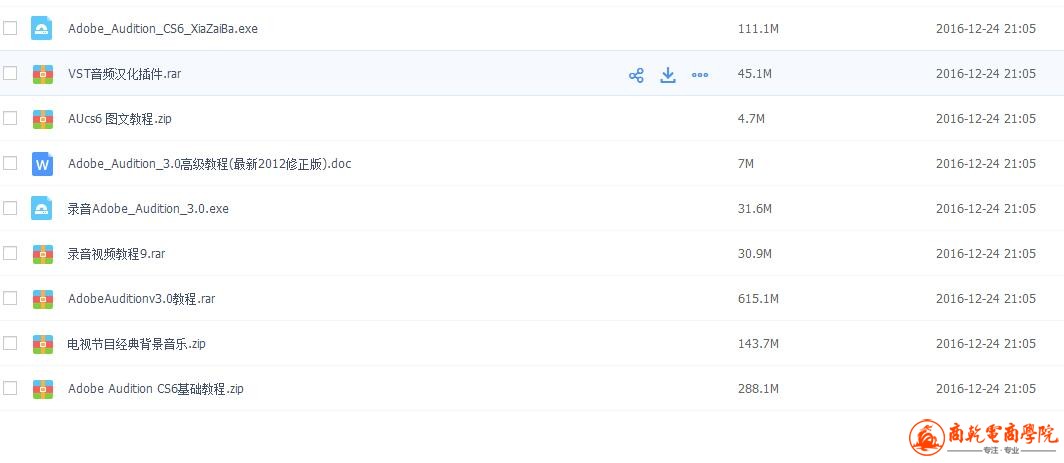Click the 288.1M size value
The height and width of the screenshot is (463, 1064).
coord(758,389)
